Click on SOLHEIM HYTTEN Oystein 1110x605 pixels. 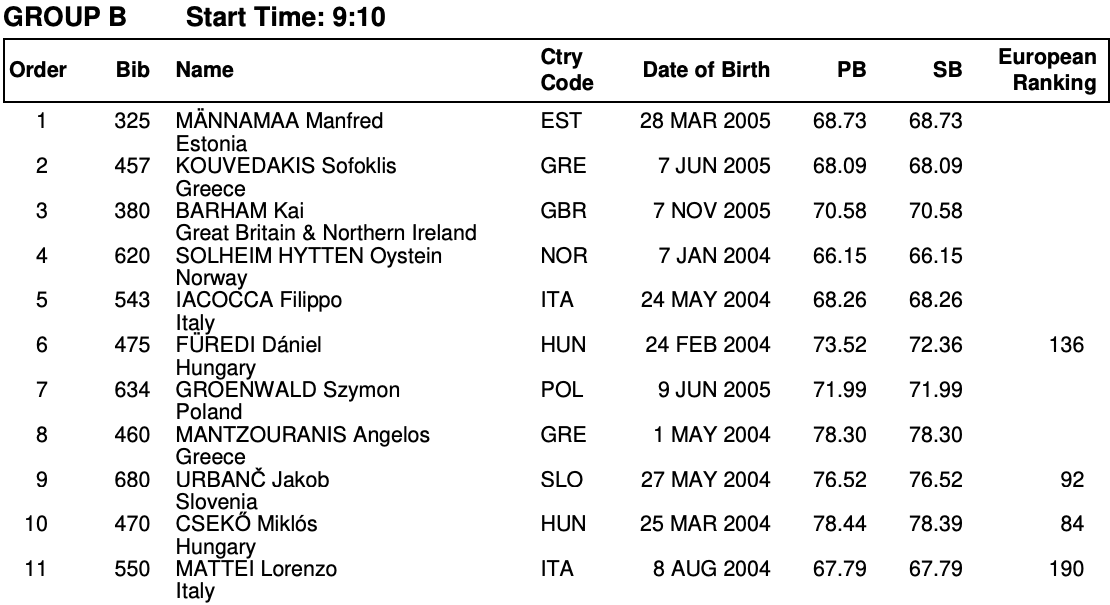coord(309,256)
